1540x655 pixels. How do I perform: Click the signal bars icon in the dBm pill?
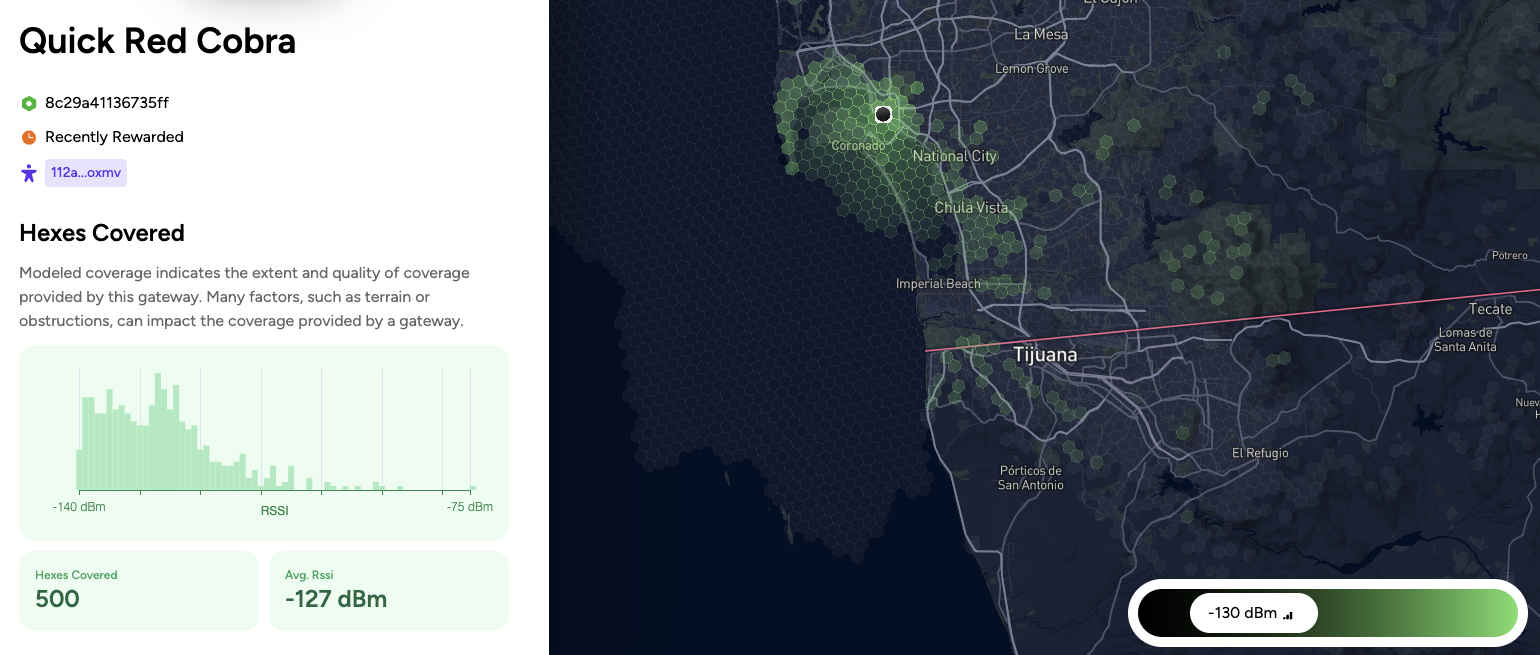coord(1288,615)
